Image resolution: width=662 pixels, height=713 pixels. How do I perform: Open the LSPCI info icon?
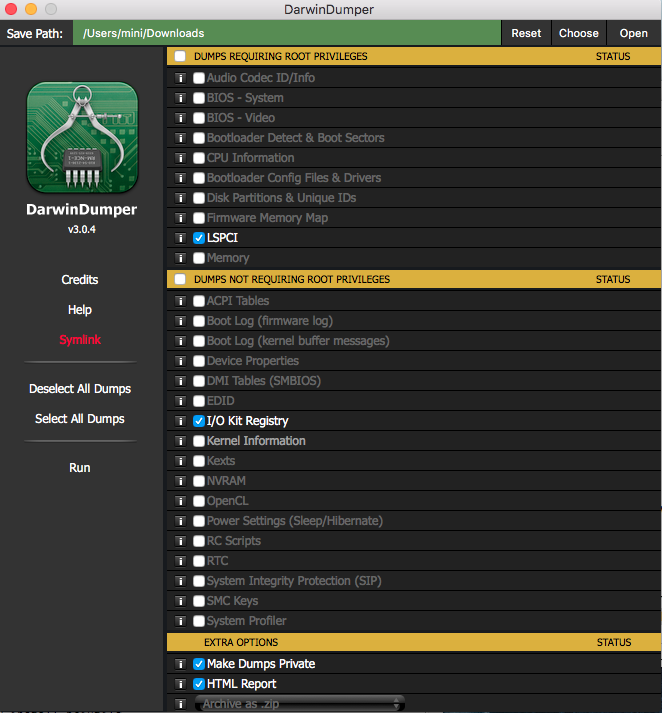point(181,238)
